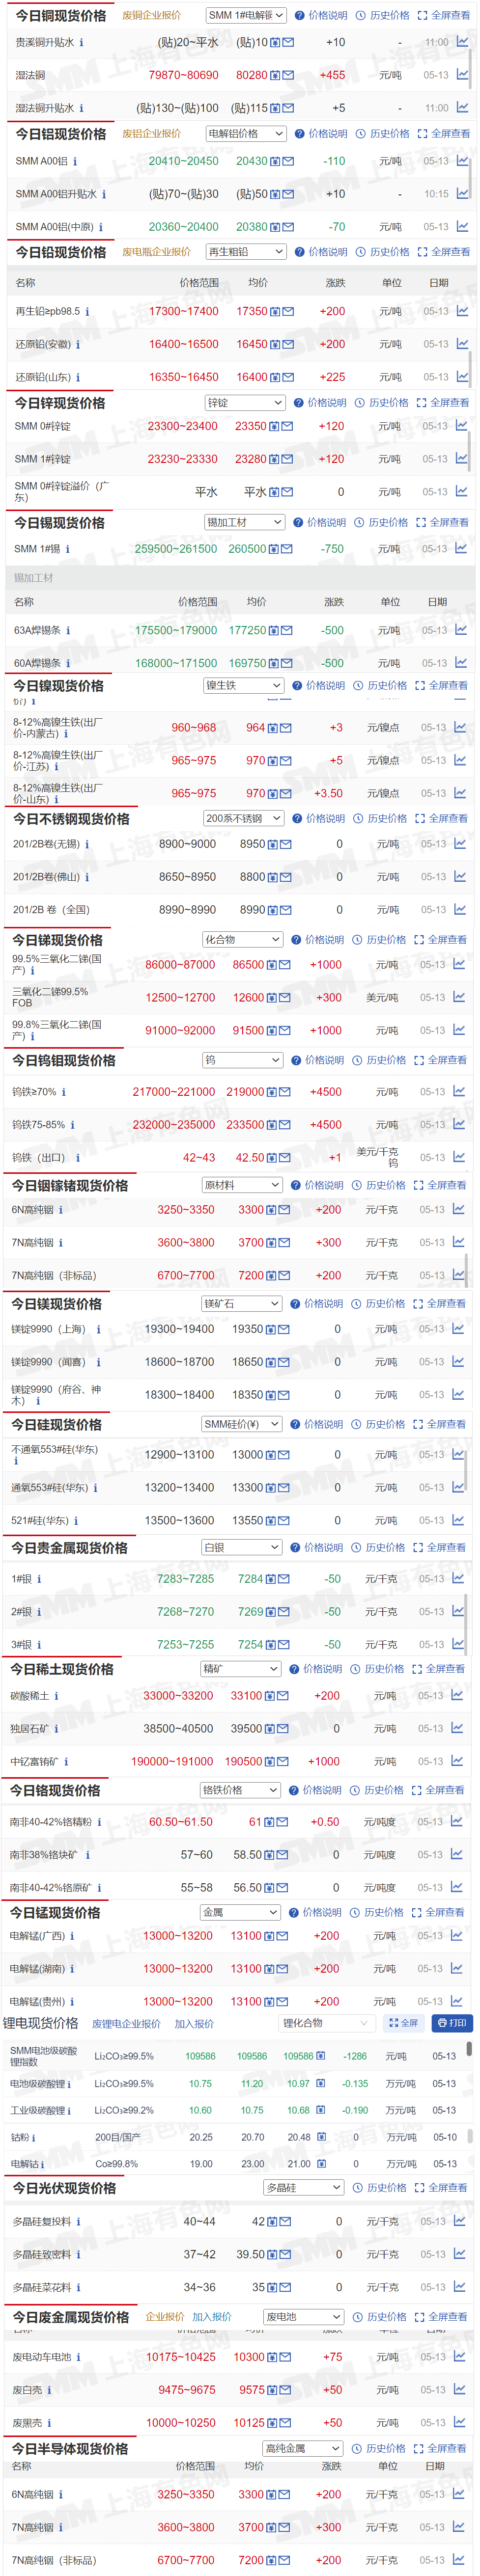480x2576 pixels.
Task: Click info icon next to 60A焊锡条
Action: coord(68,664)
